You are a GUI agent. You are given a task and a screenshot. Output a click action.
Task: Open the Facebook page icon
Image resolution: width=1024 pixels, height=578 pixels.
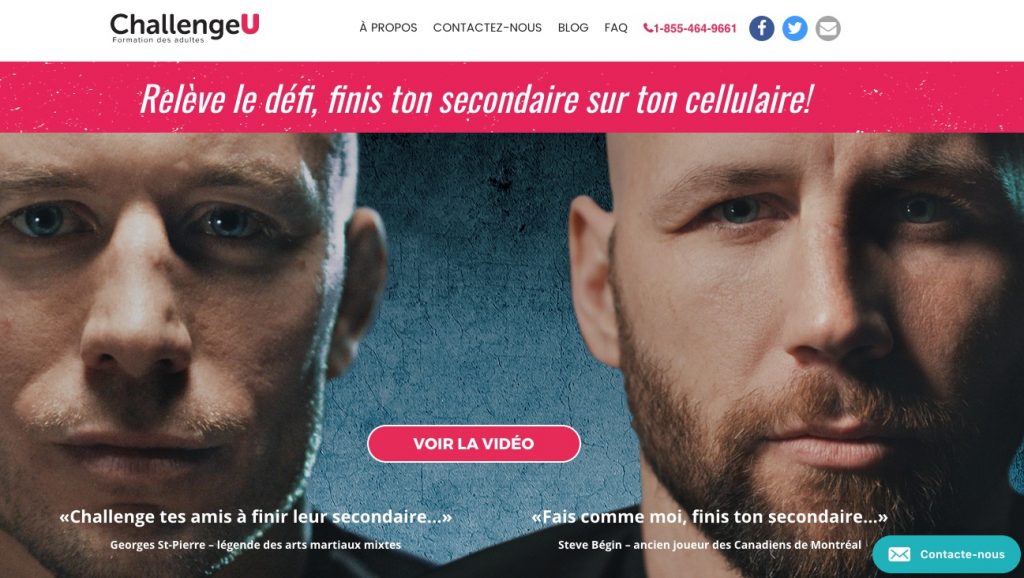click(x=761, y=28)
